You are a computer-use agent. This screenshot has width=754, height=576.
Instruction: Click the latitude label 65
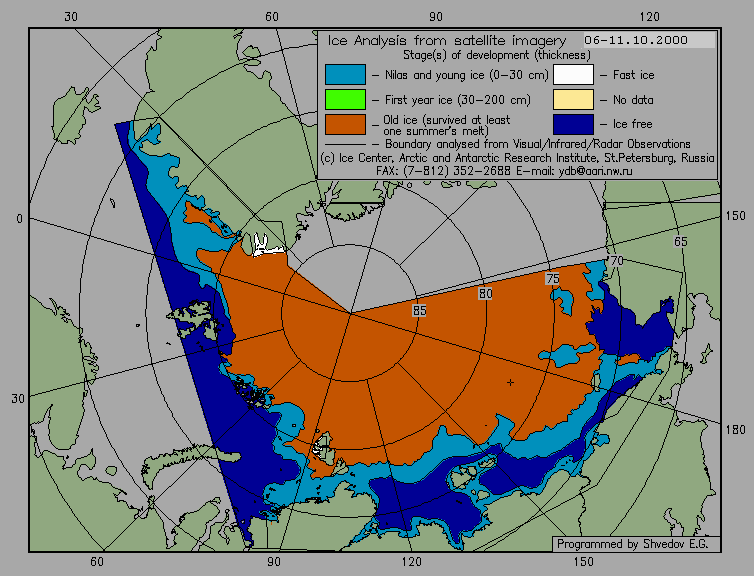tap(680, 241)
